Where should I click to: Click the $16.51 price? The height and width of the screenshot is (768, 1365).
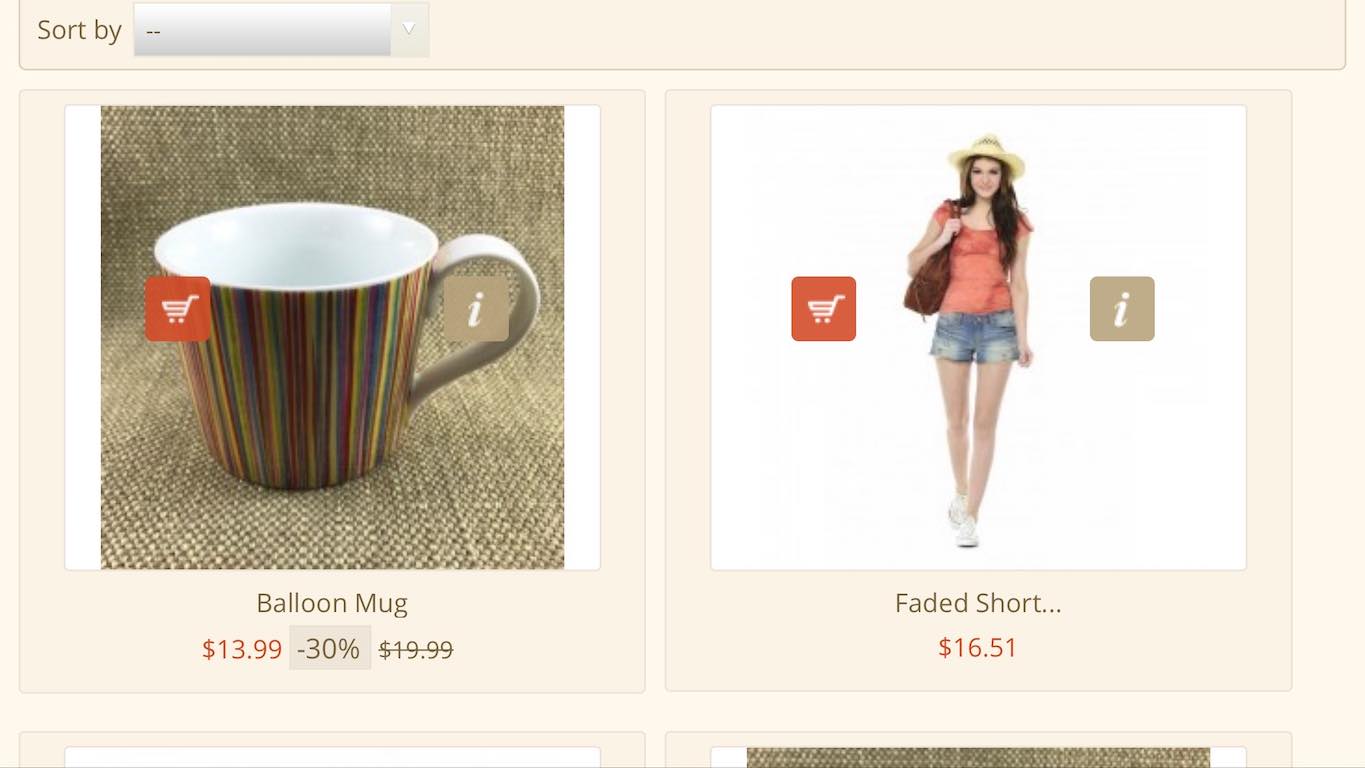978,647
